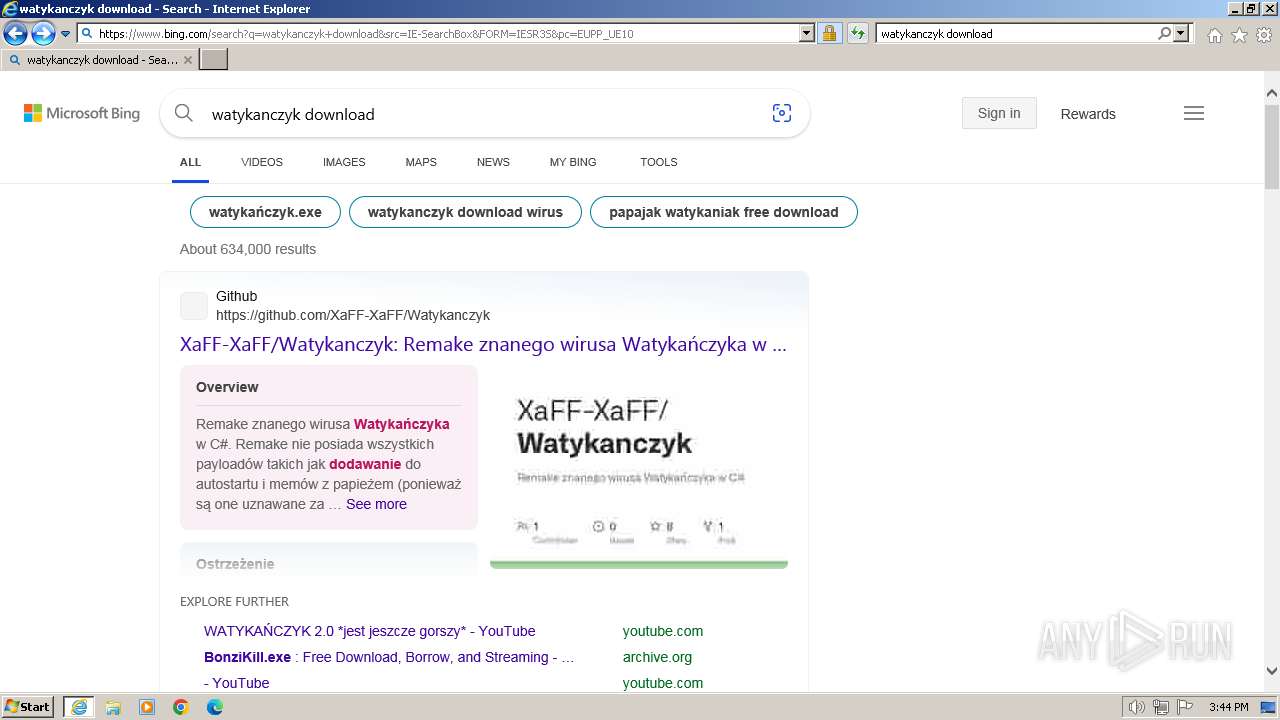
Task: Open the Rewards link
Action: [x=1088, y=114]
